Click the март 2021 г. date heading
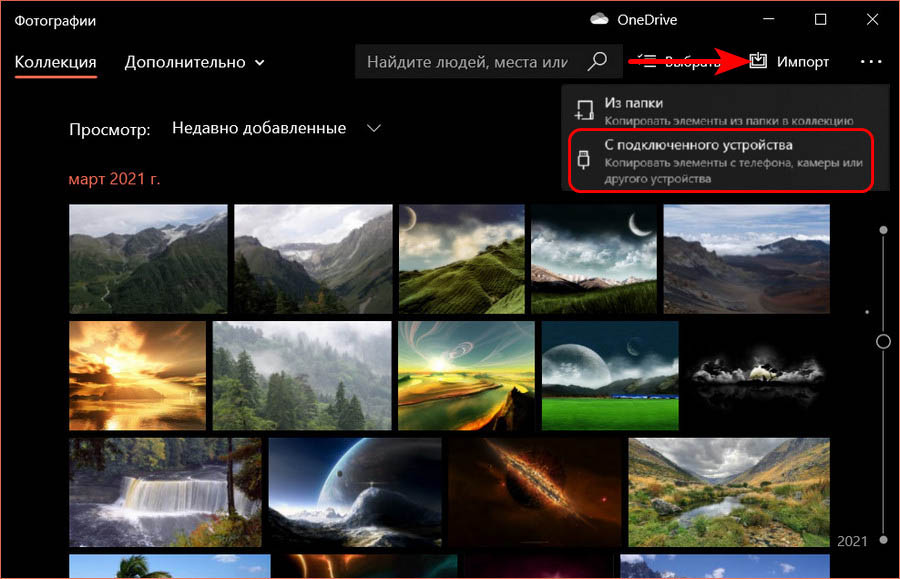The image size is (900, 579). (x=114, y=179)
